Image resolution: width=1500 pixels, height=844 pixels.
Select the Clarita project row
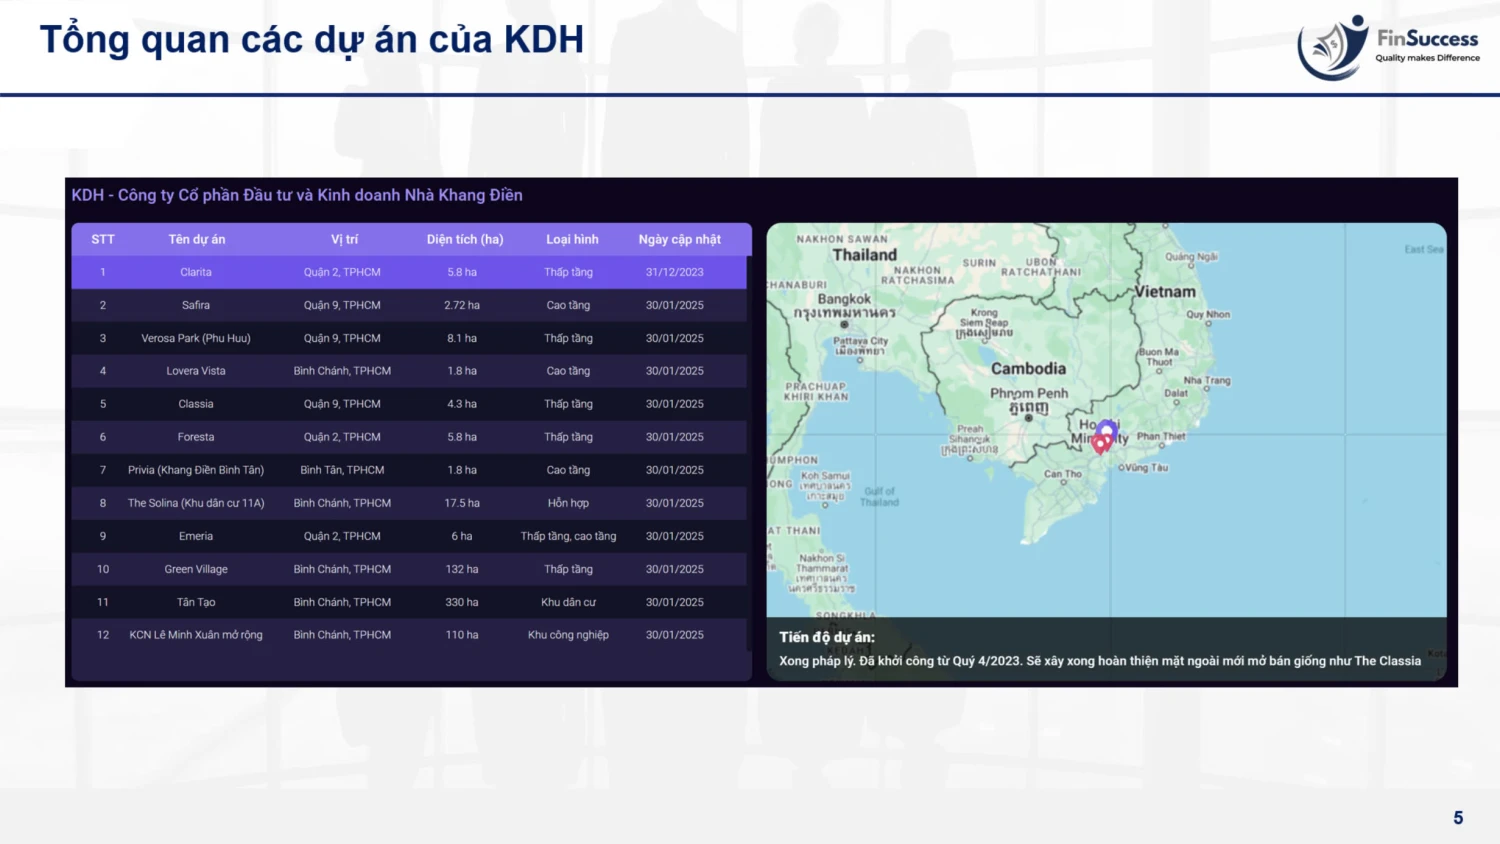pos(409,272)
